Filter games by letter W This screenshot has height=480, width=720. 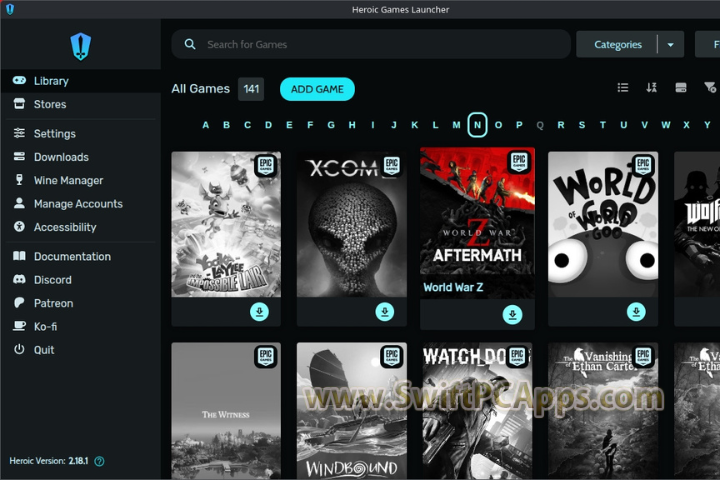click(x=666, y=125)
